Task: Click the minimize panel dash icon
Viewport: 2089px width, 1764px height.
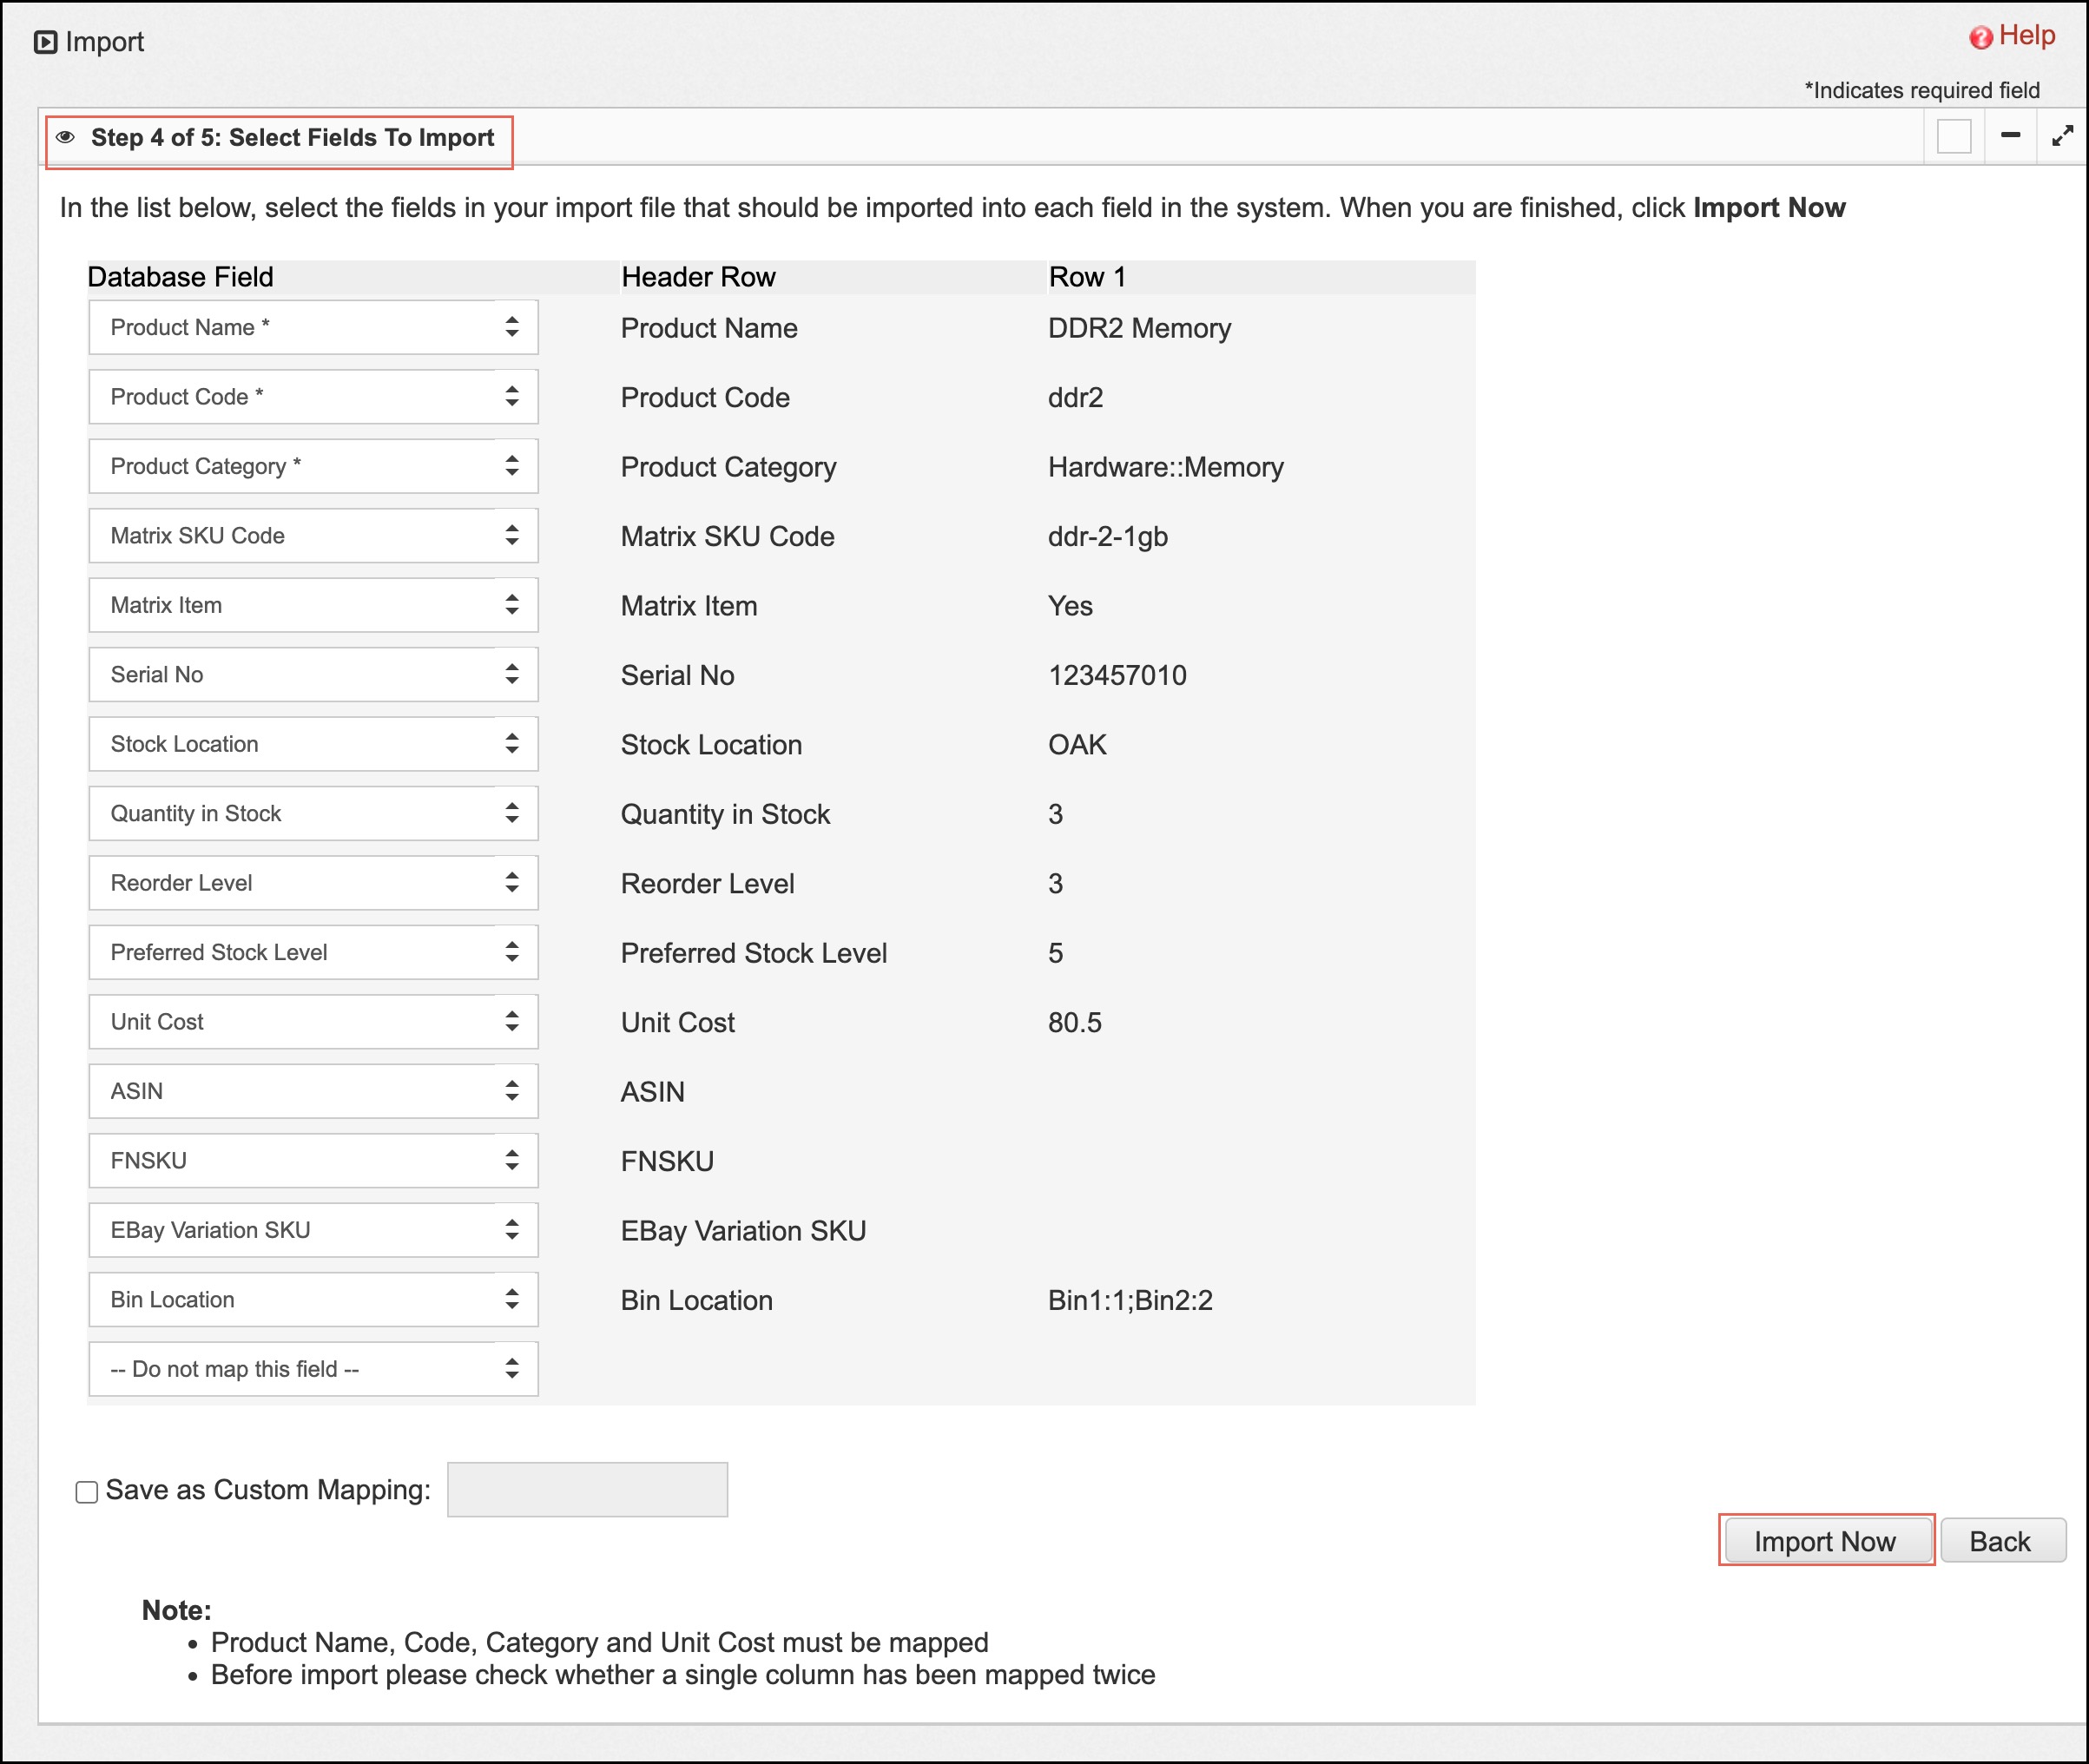Action: (2010, 135)
